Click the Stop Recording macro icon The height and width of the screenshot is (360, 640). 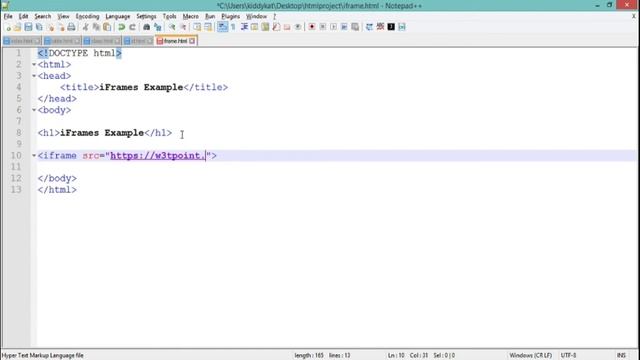tap(322, 27)
